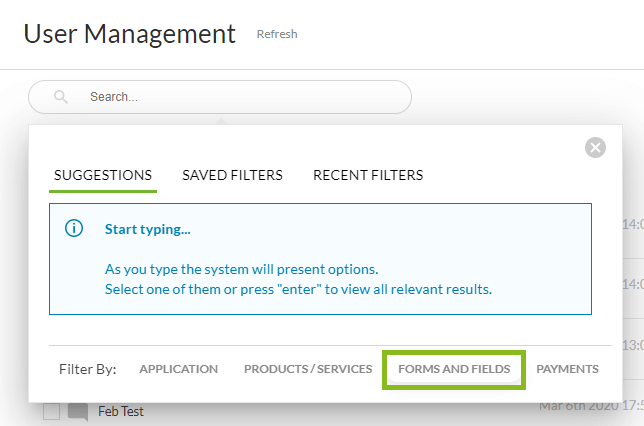Click the Refresh link
The height and width of the screenshot is (426, 644).
click(x=277, y=34)
